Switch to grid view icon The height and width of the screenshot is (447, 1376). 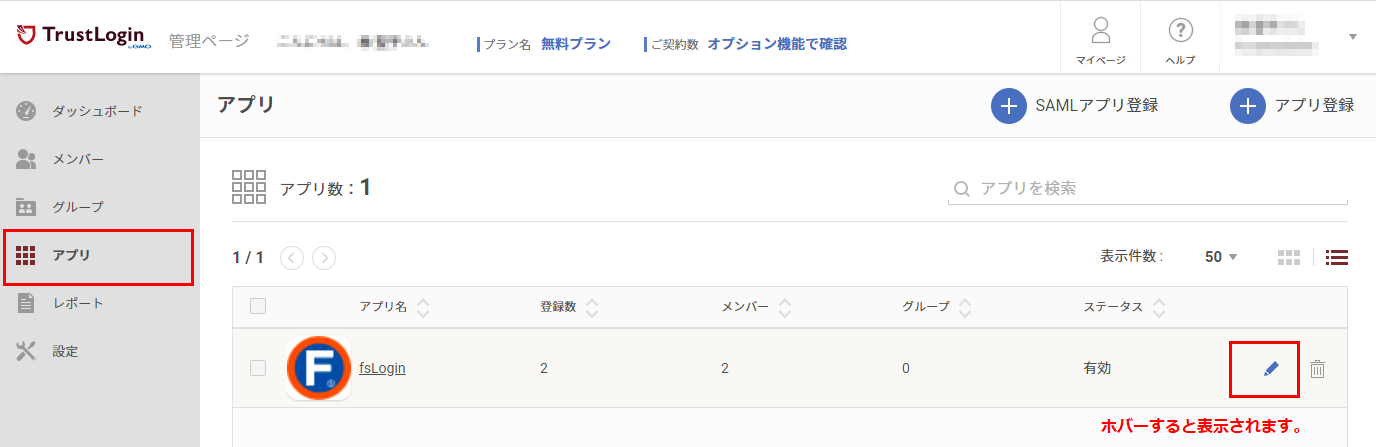pos(1289,257)
